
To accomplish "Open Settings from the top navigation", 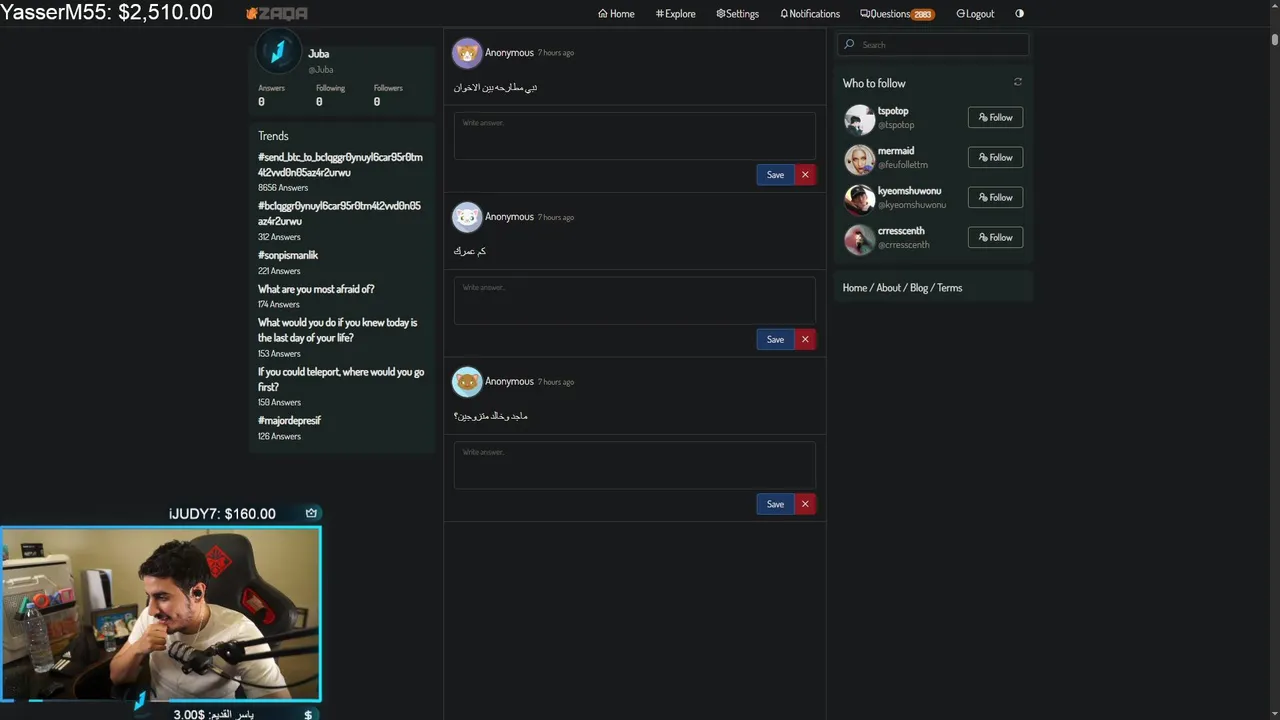I will pyautogui.click(x=738, y=14).
